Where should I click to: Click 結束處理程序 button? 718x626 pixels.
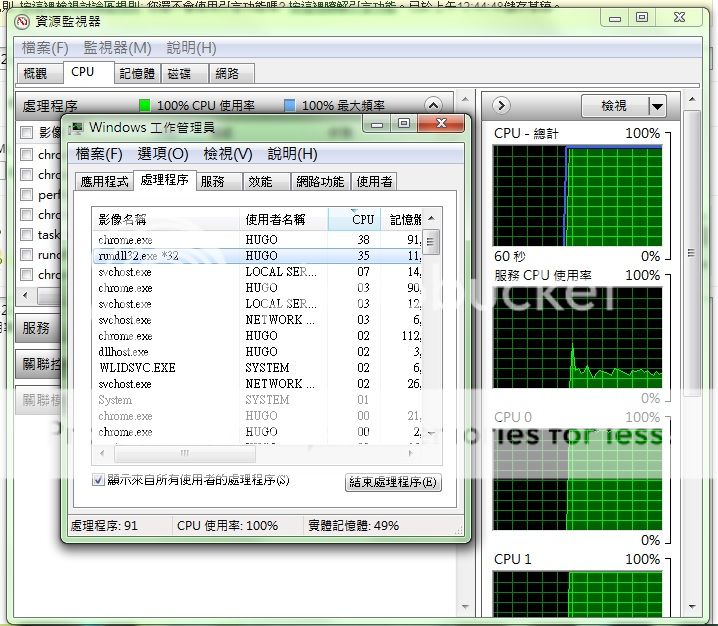[x=393, y=482]
